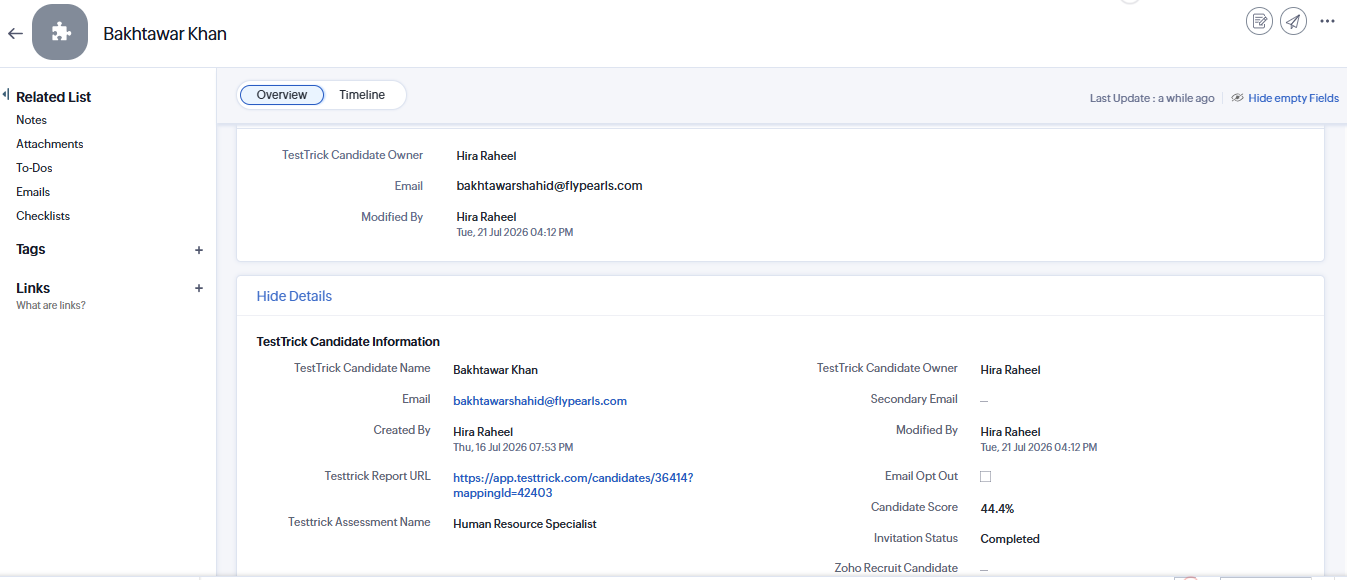Click the puzzle-piece module avatar icon
1347x580 pixels.
tap(60, 32)
